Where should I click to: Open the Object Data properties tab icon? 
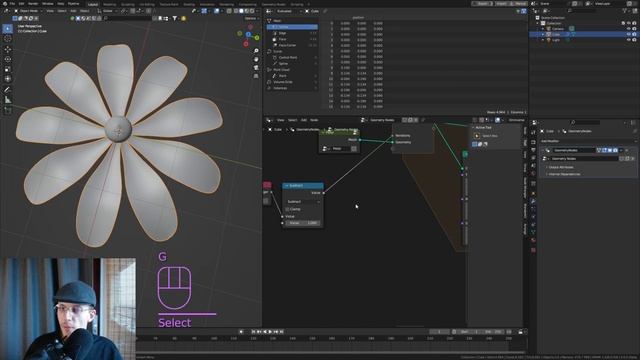tap(533, 232)
